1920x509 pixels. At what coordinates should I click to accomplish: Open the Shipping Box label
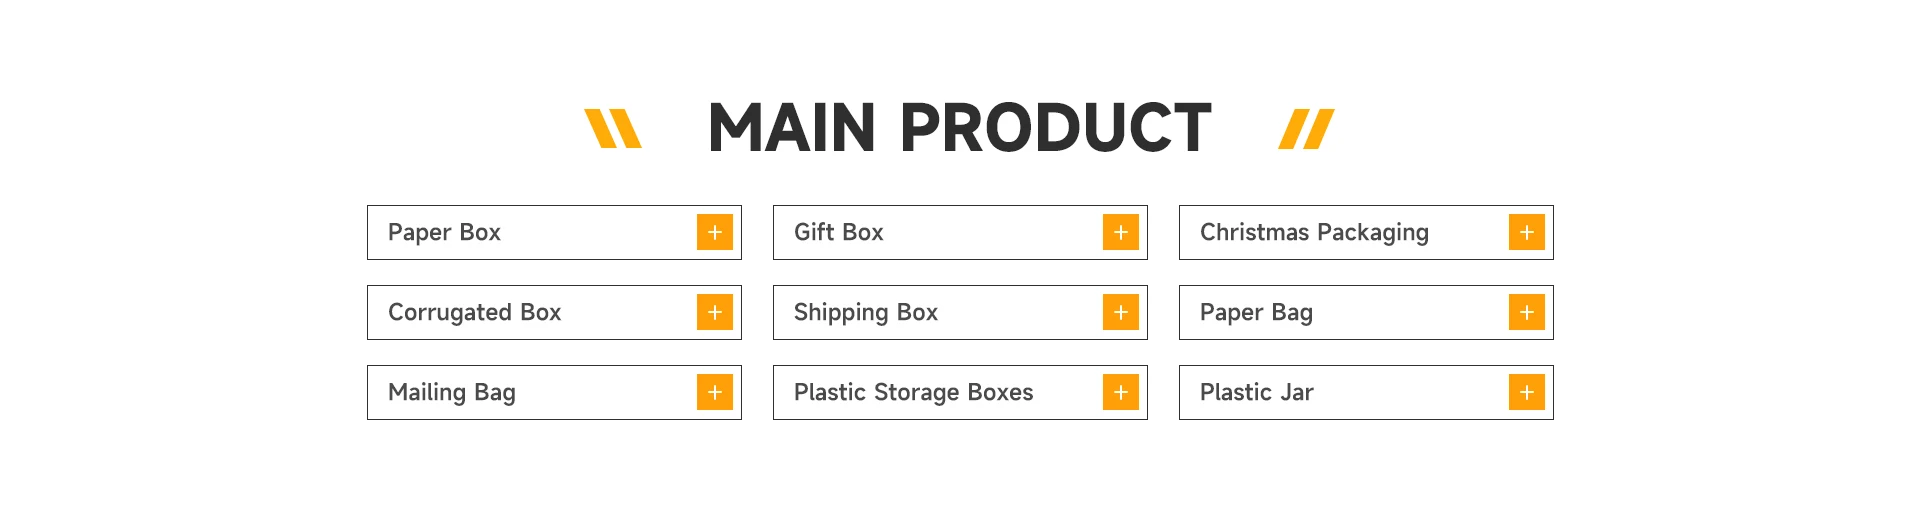click(x=865, y=312)
